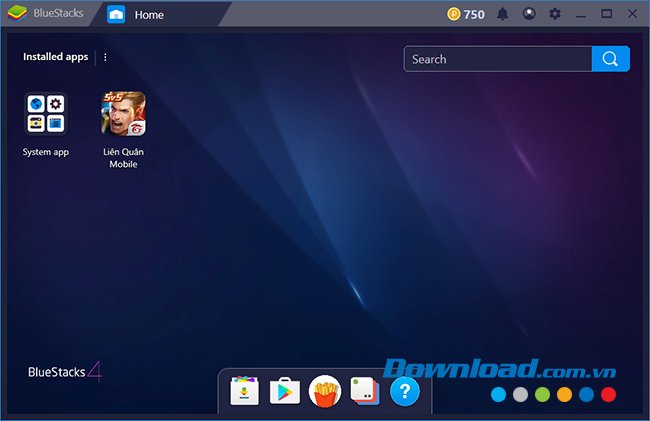Select the red color dot
The width and height of the screenshot is (650, 421).
pyautogui.click(x=608, y=394)
